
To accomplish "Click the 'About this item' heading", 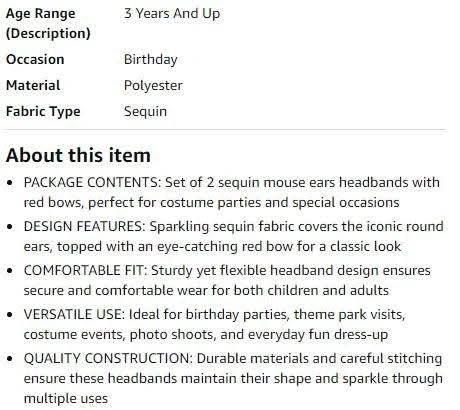I will tap(78, 156).
